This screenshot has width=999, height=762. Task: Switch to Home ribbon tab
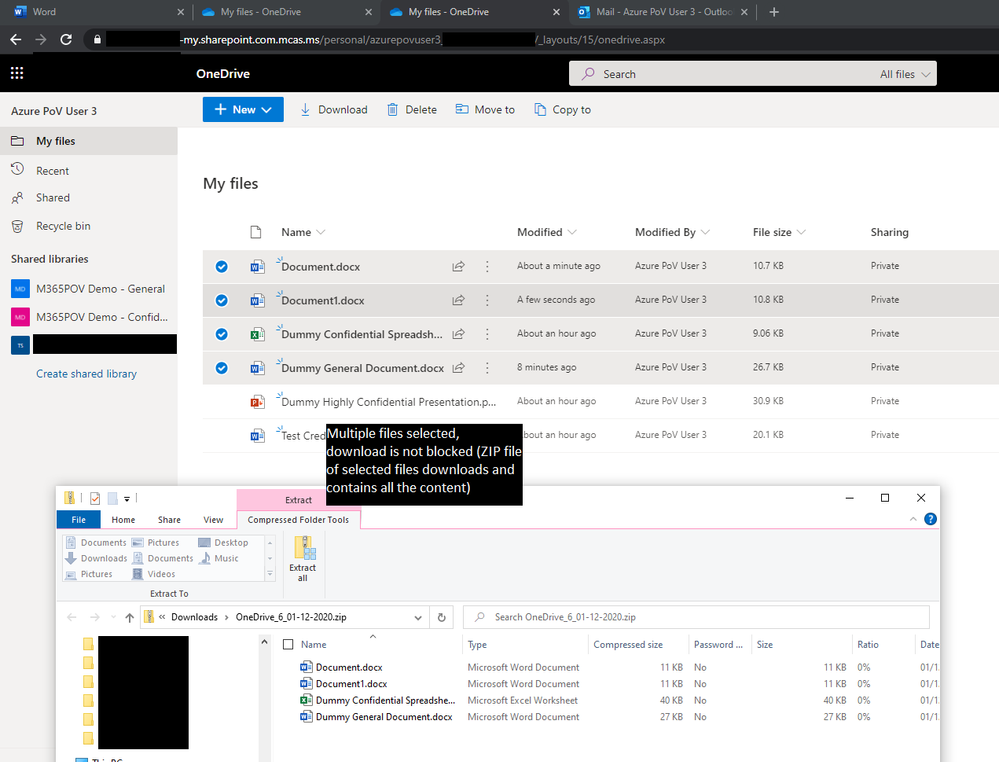(x=123, y=520)
